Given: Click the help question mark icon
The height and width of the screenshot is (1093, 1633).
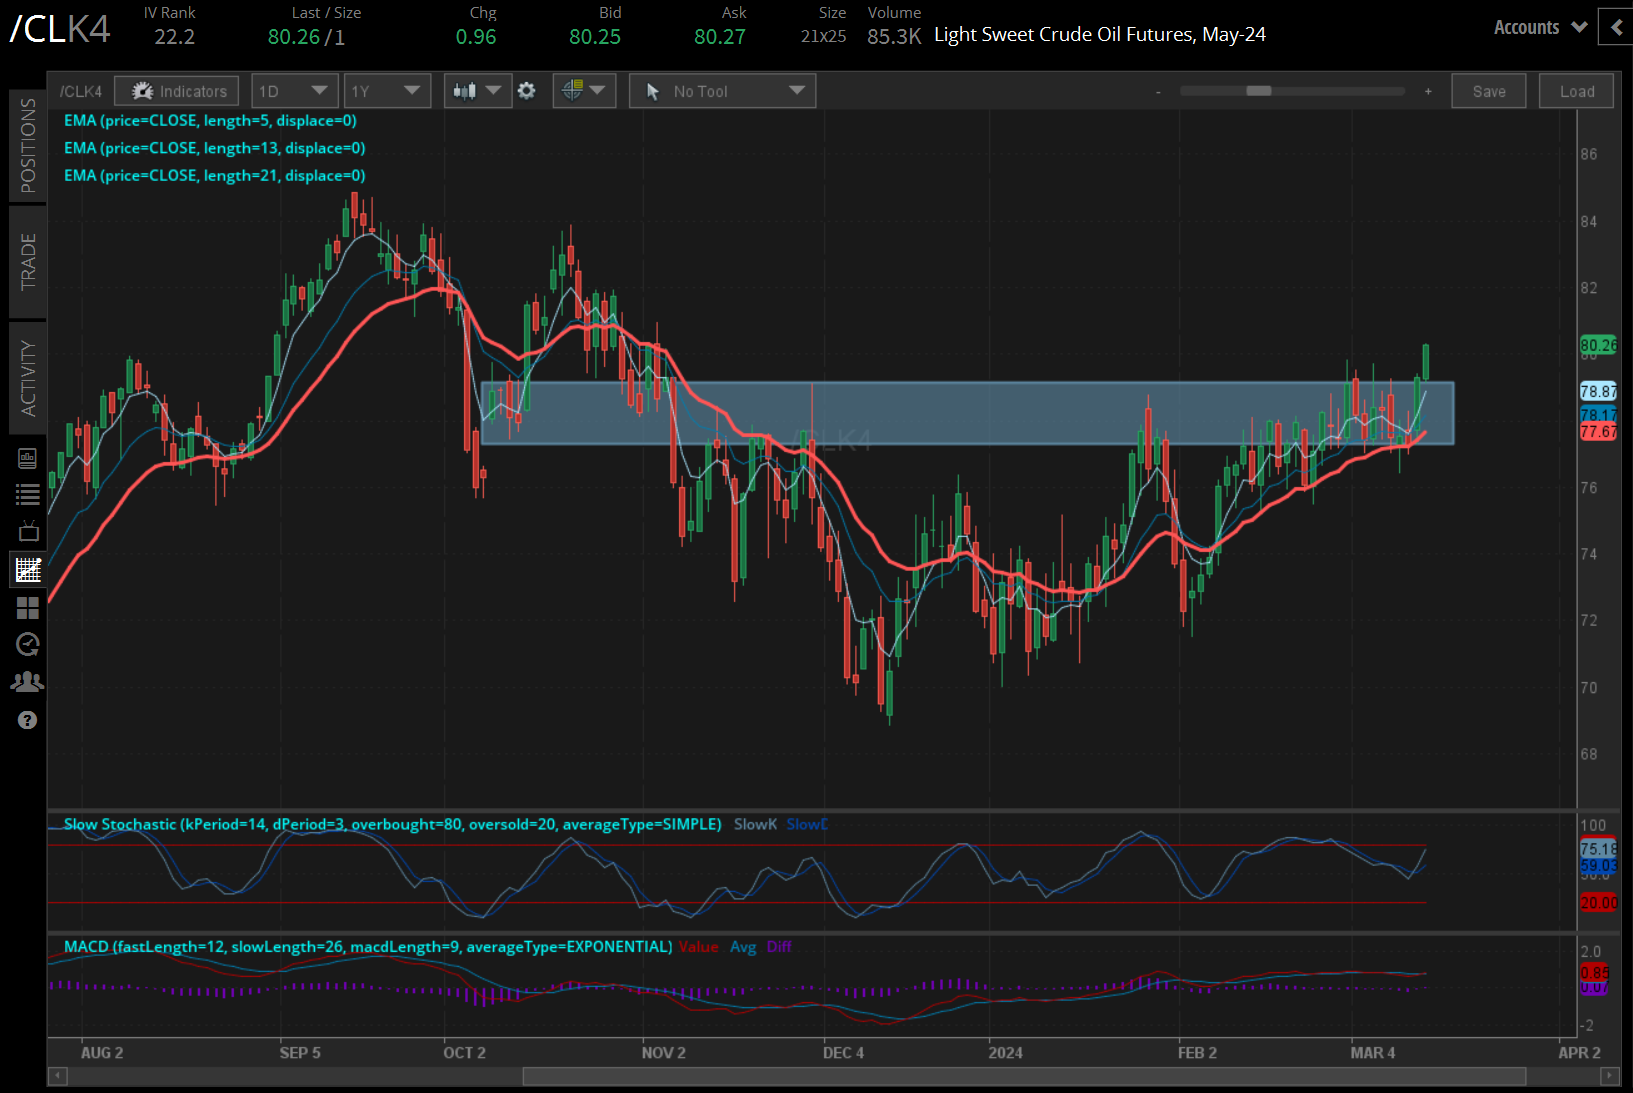Looking at the screenshot, I should click(x=27, y=720).
